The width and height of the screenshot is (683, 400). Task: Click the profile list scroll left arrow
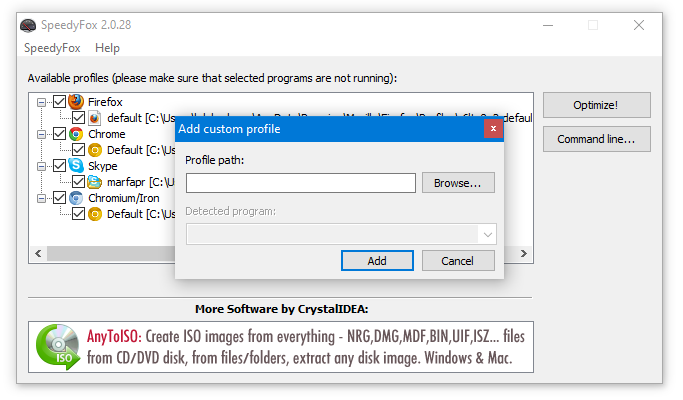point(38,254)
